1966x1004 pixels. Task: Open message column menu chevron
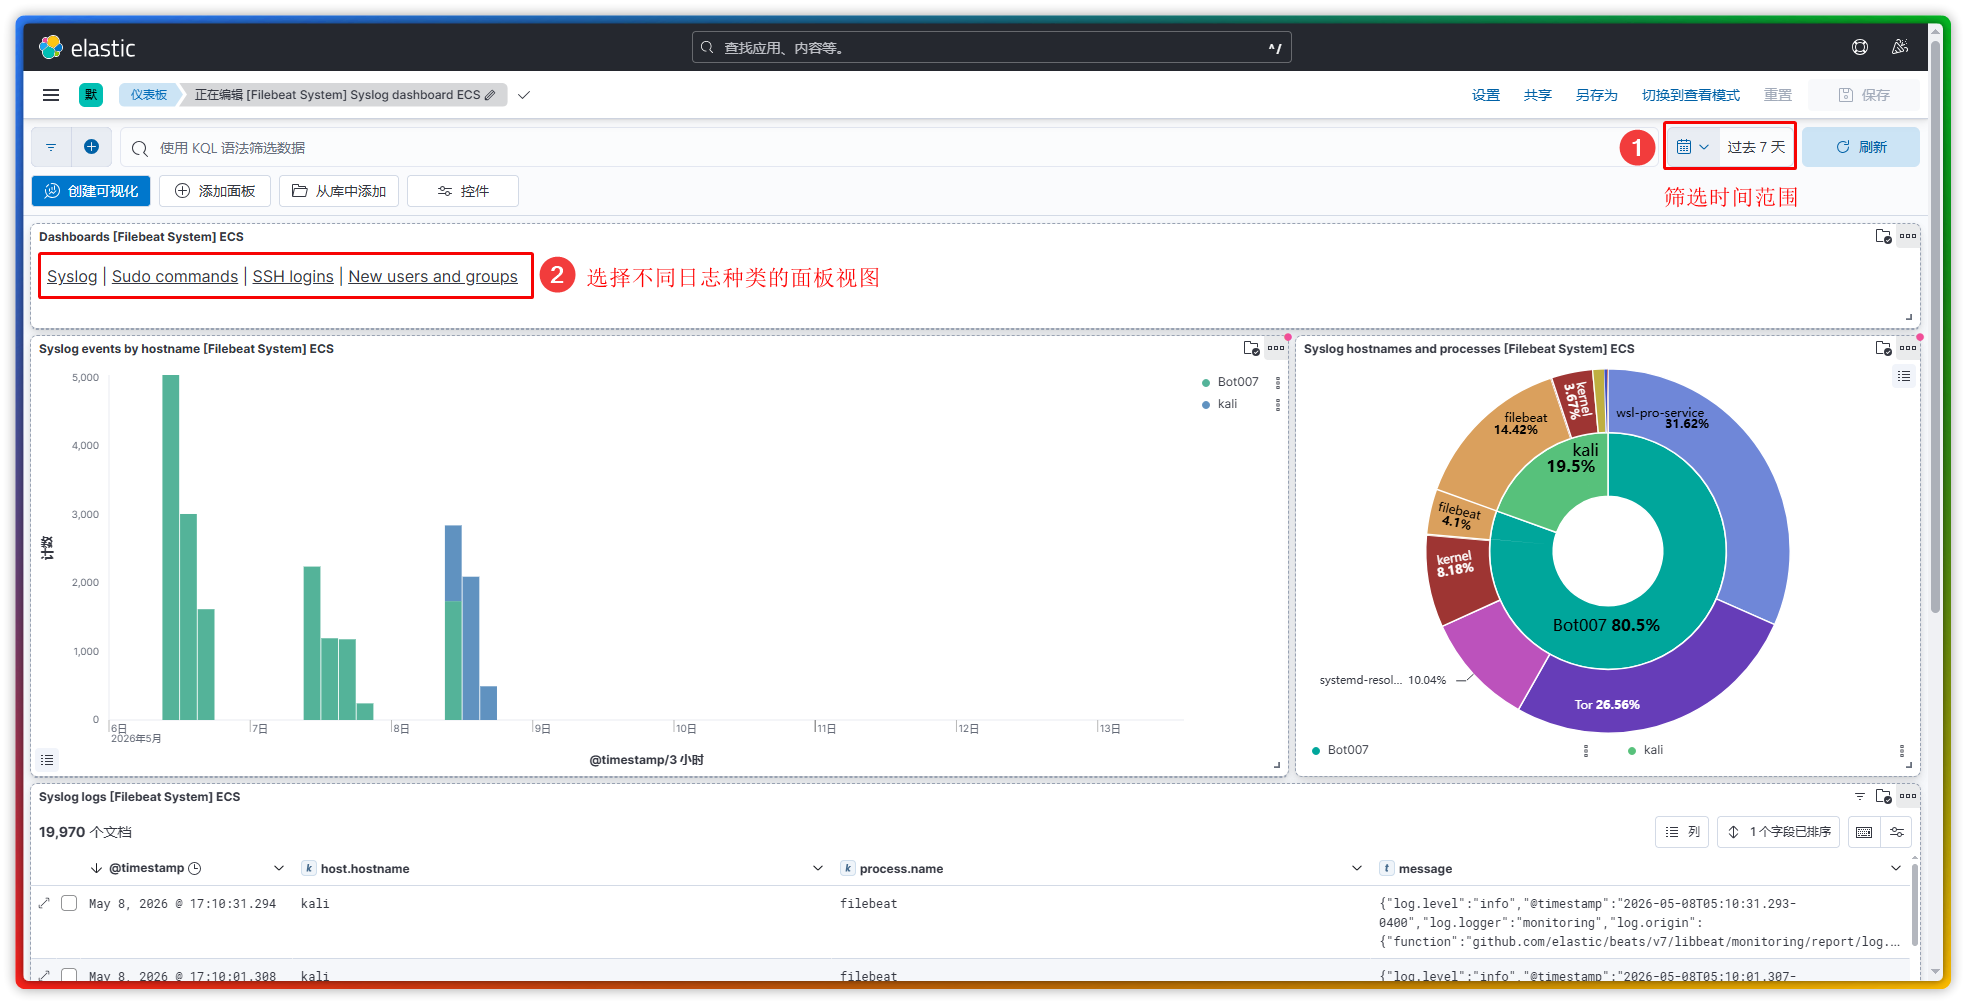coord(1896,868)
